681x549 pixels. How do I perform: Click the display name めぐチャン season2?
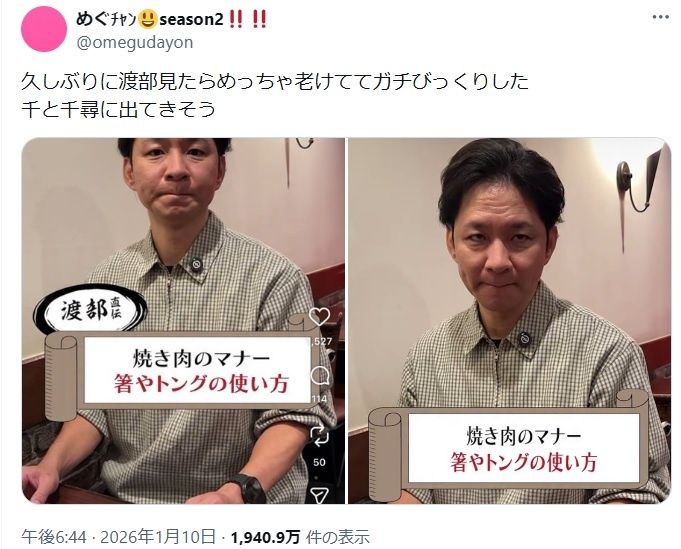pos(149,19)
